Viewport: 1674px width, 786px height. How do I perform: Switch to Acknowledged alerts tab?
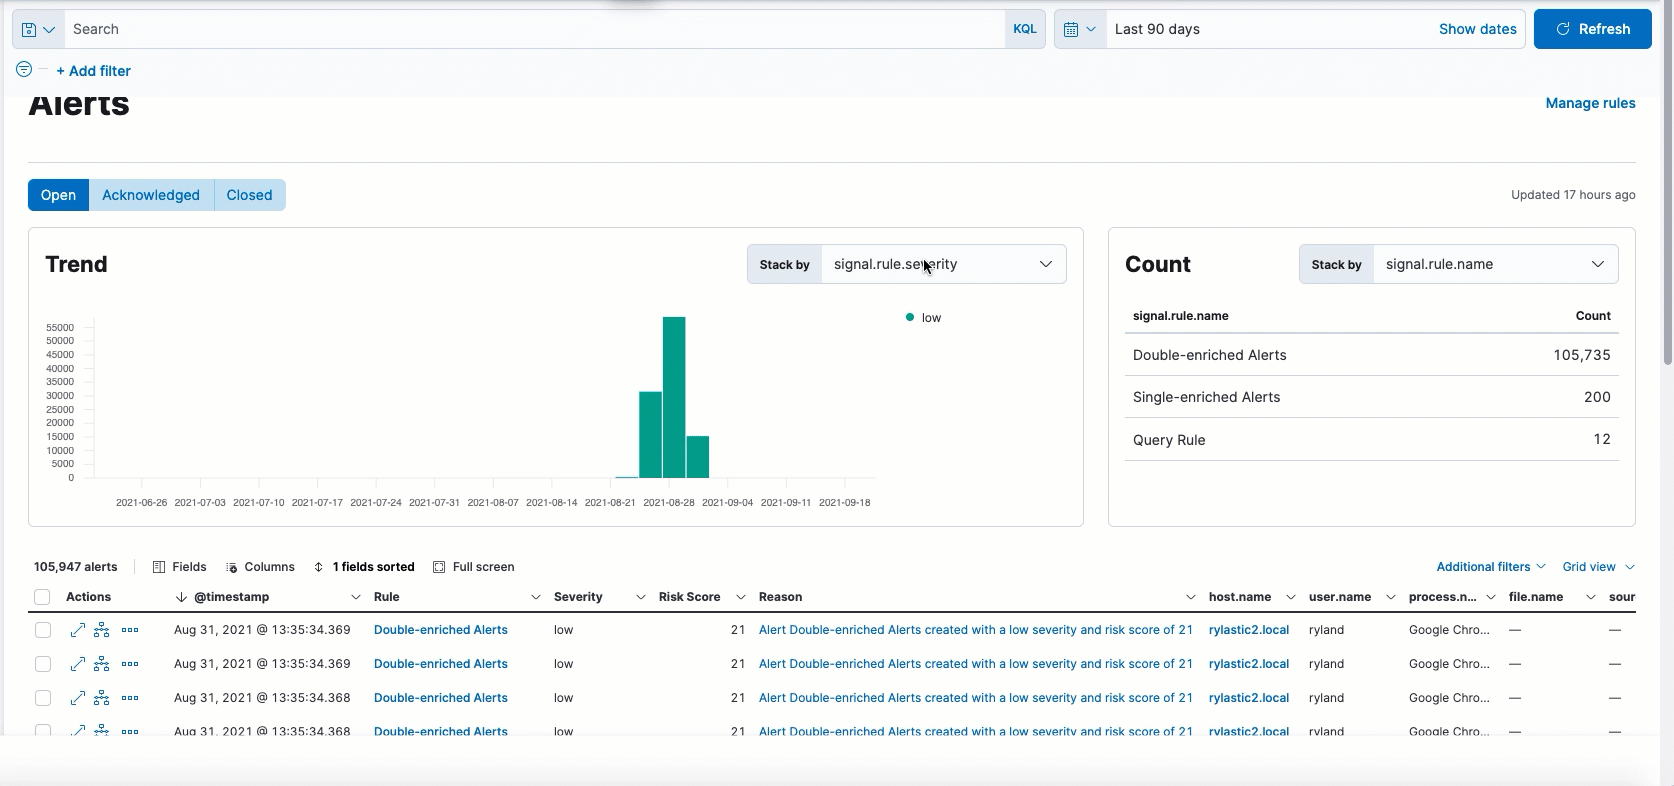[x=151, y=195]
